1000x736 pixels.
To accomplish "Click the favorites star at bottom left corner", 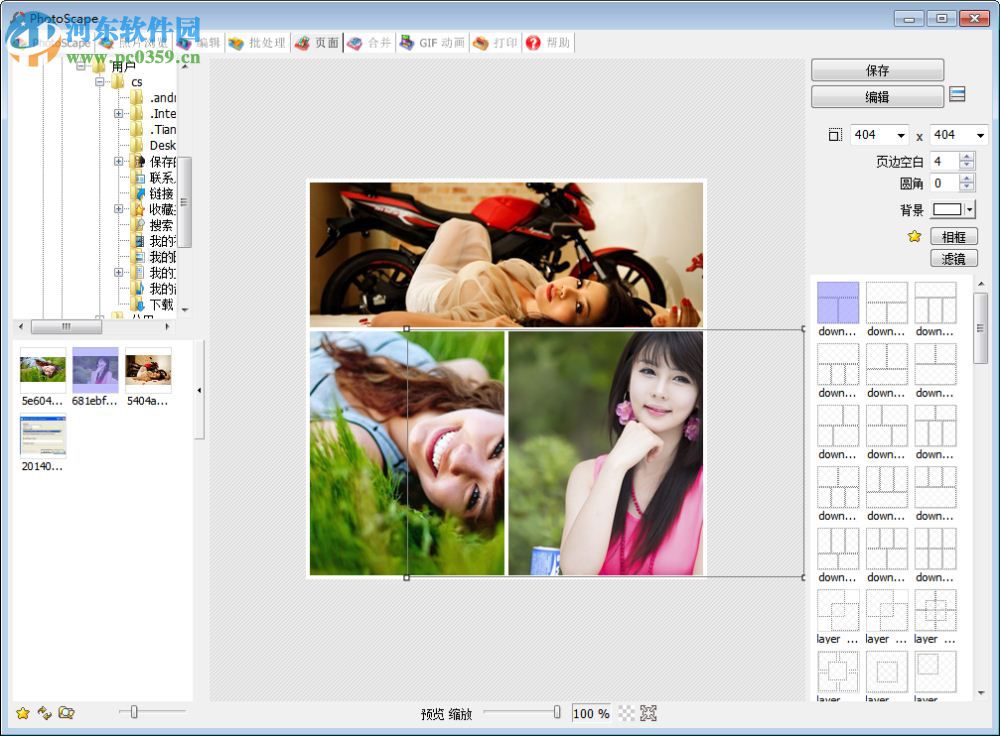I will [21, 713].
